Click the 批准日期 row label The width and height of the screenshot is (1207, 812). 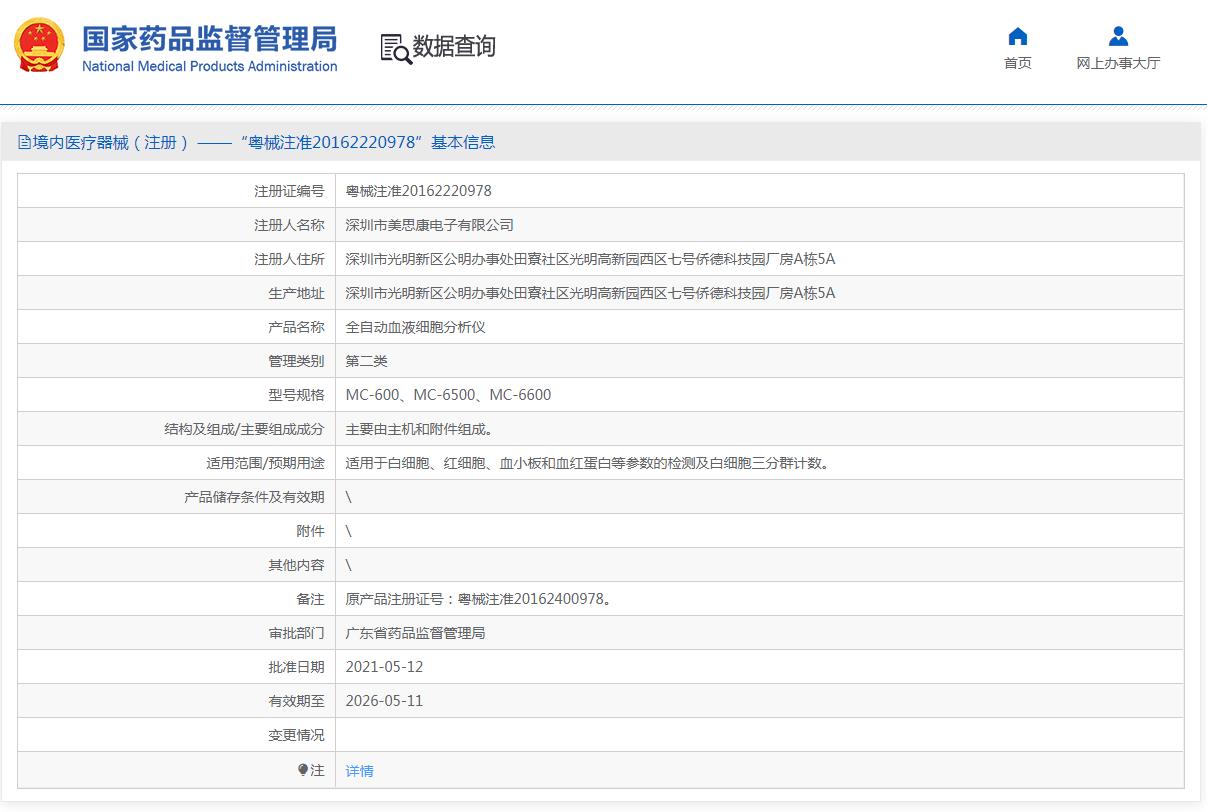click(x=296, y=667)
